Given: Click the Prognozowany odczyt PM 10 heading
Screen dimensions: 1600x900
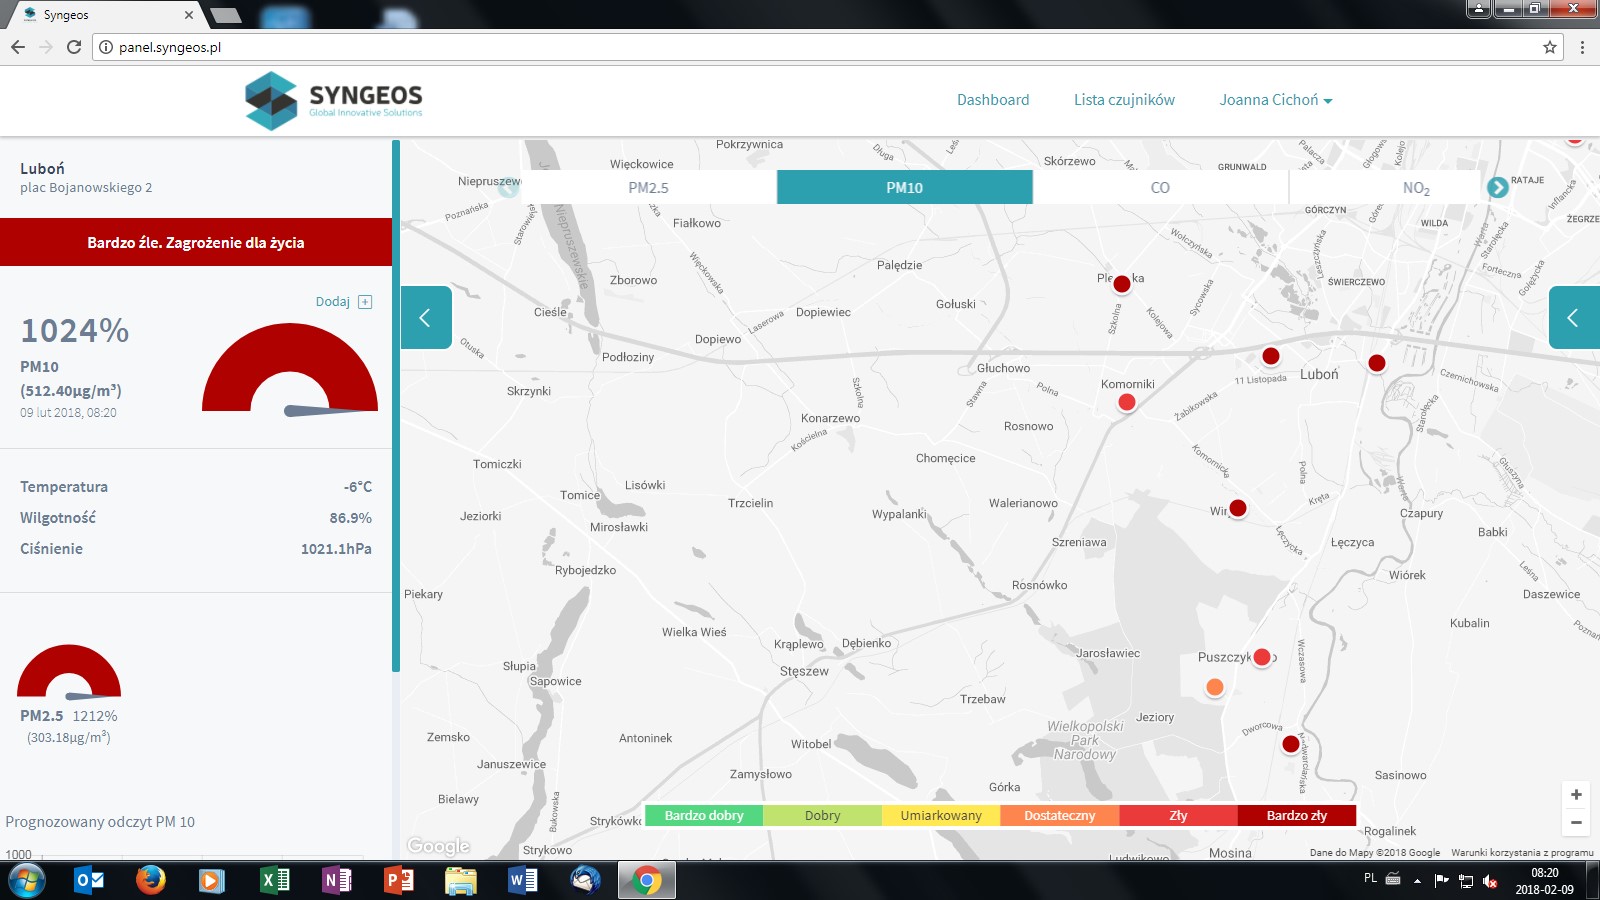Looking at the screenshot, I should tap(100, 822).
